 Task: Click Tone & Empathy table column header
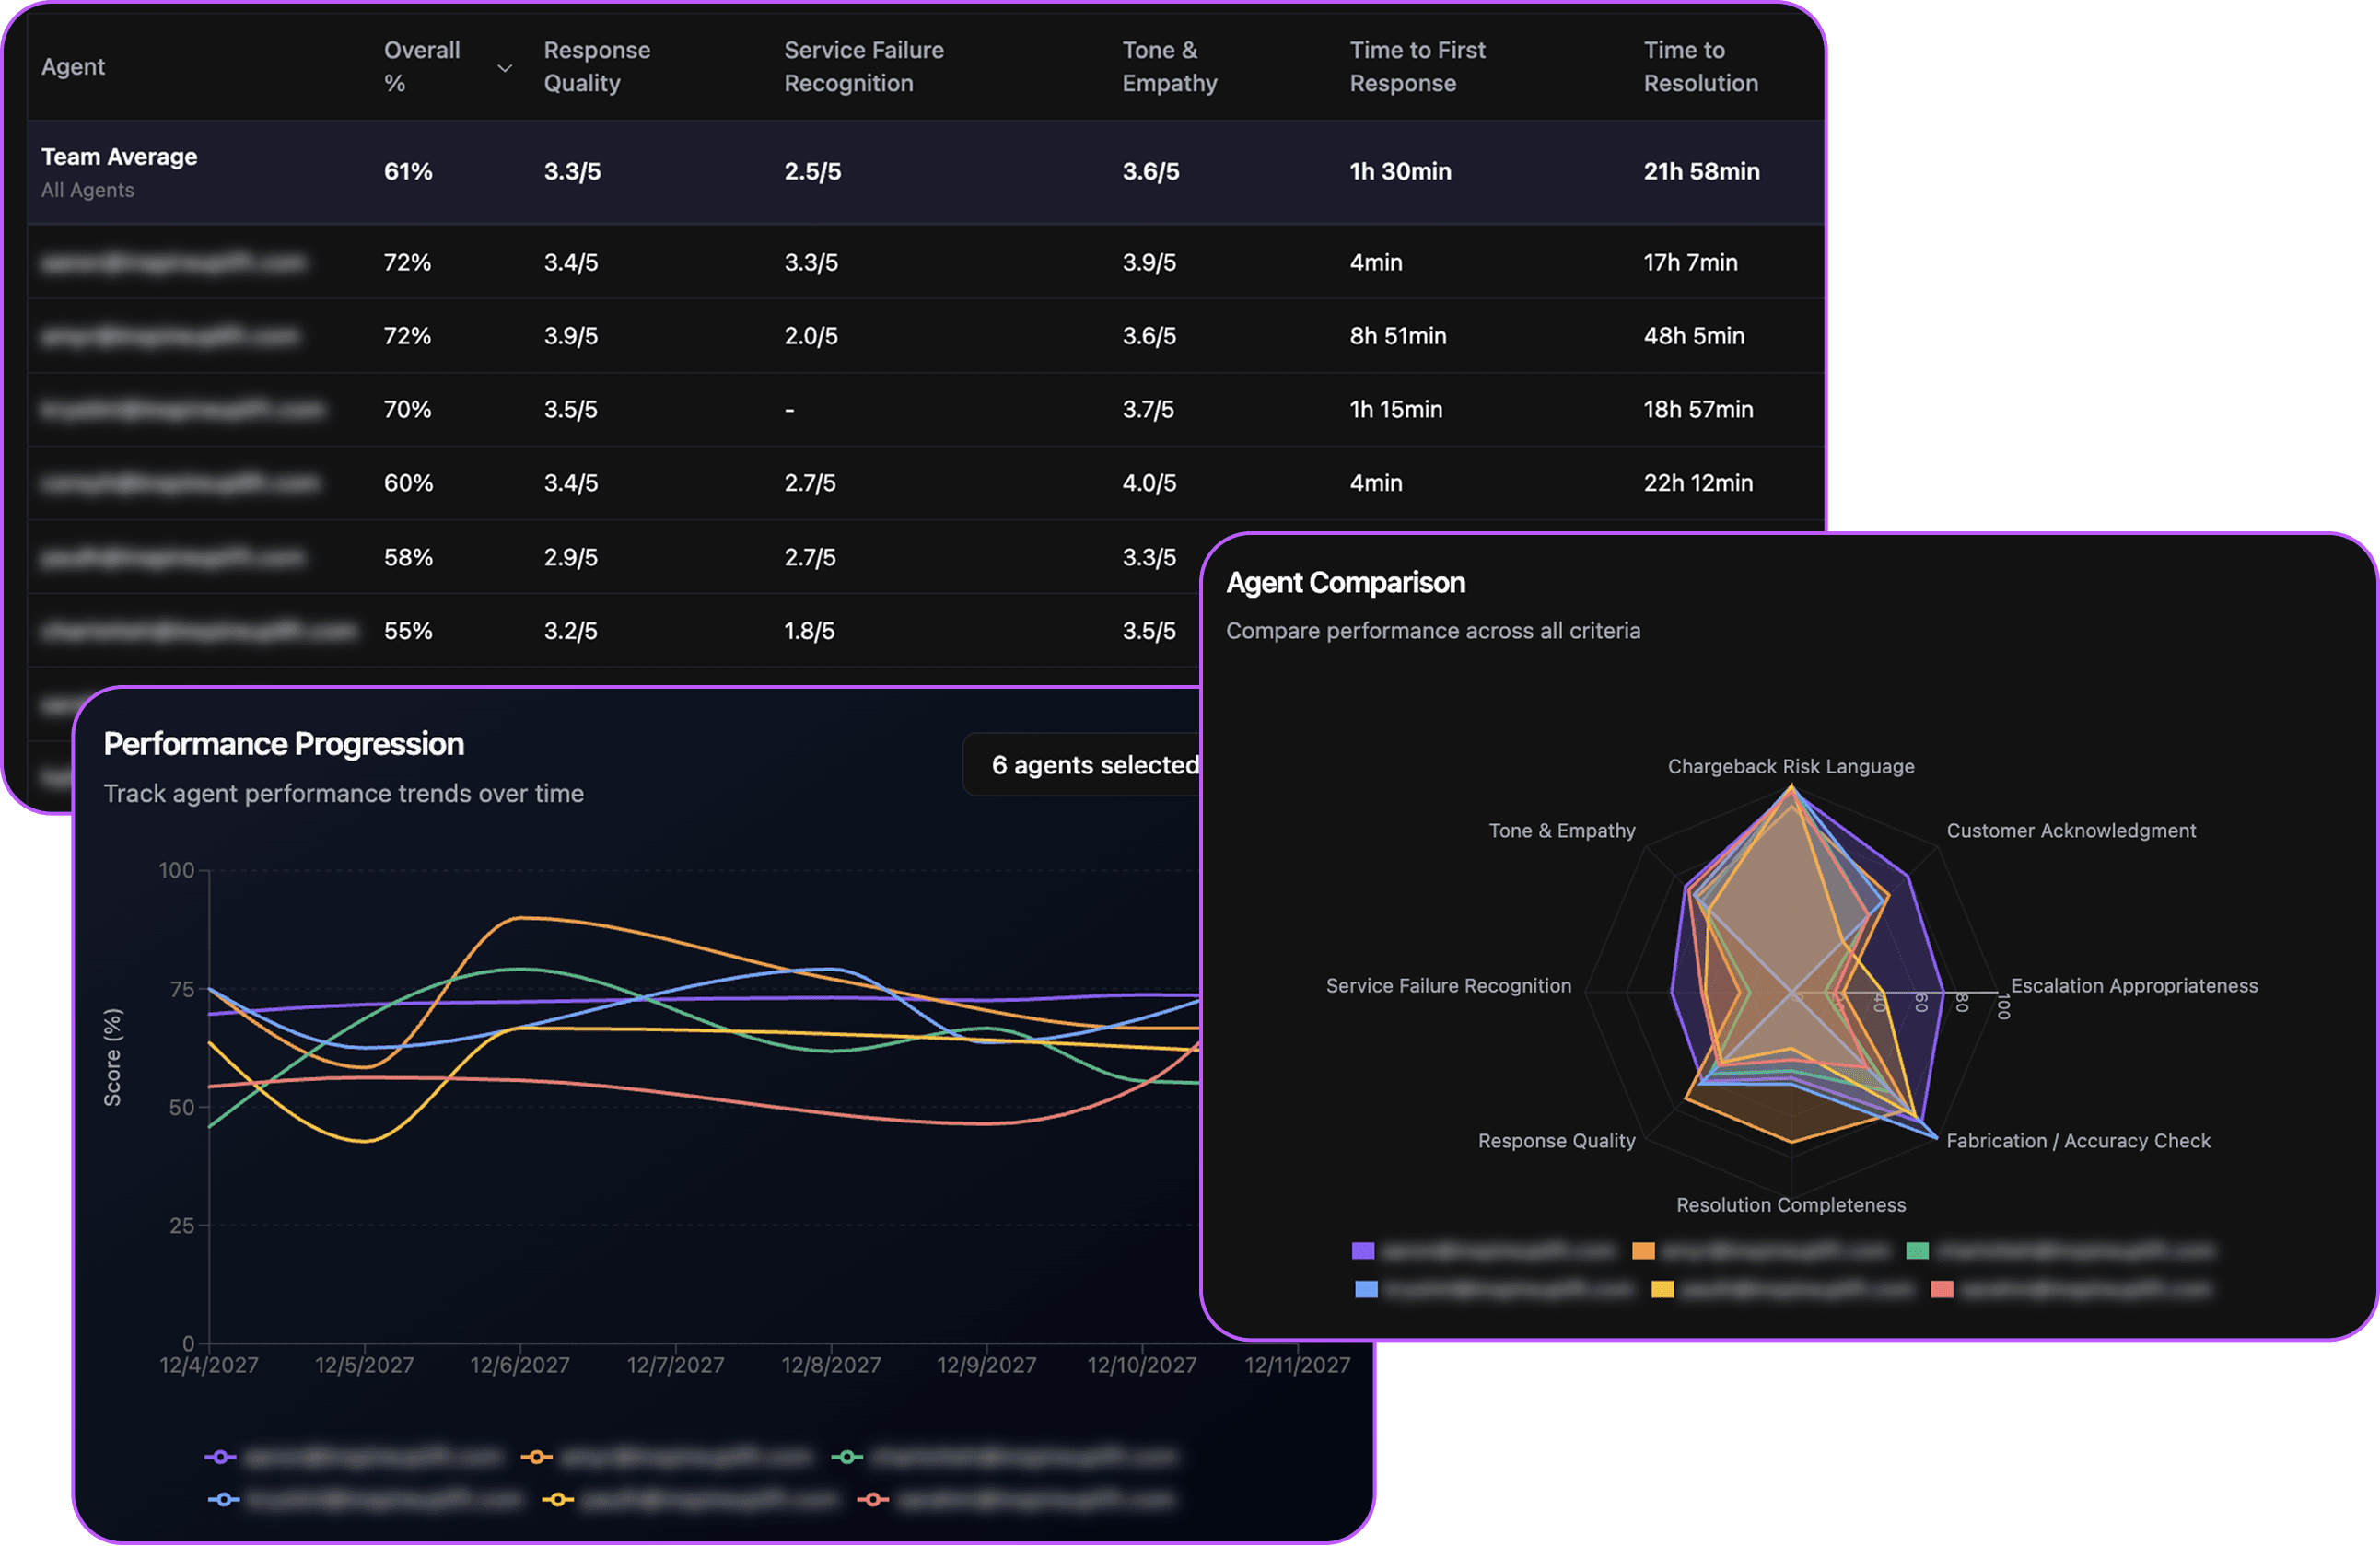pos(1169,67)
